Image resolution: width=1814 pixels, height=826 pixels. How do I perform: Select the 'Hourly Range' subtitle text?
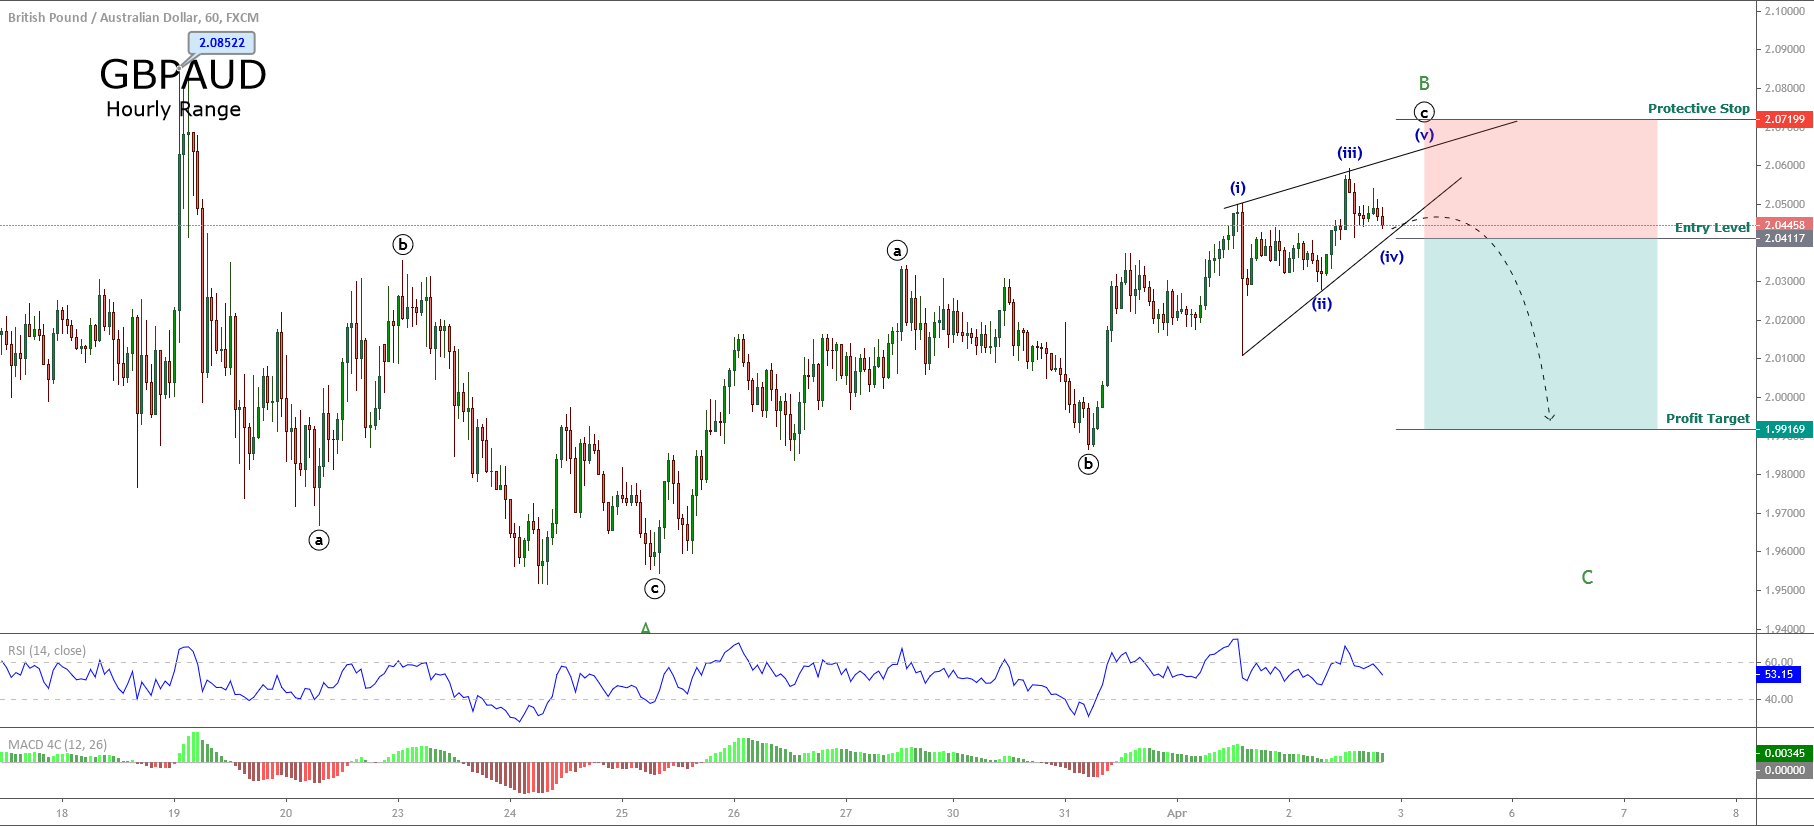click(x=173, y=109)
